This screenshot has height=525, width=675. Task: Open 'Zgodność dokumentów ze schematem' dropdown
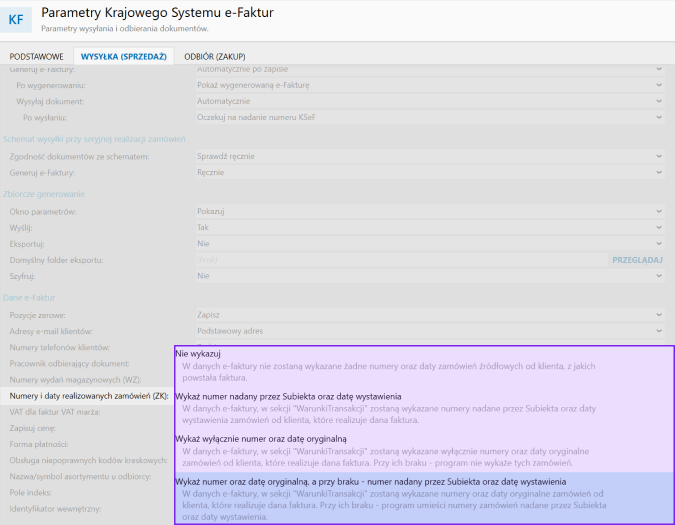click(x=430, y=156)
